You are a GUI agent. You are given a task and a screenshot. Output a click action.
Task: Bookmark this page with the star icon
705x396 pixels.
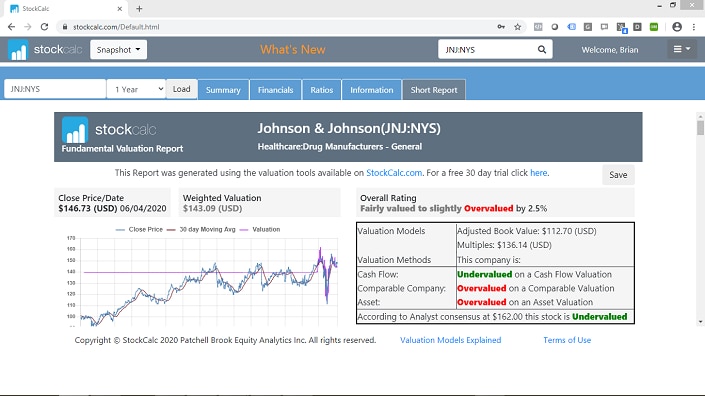(x=518, y=27)
